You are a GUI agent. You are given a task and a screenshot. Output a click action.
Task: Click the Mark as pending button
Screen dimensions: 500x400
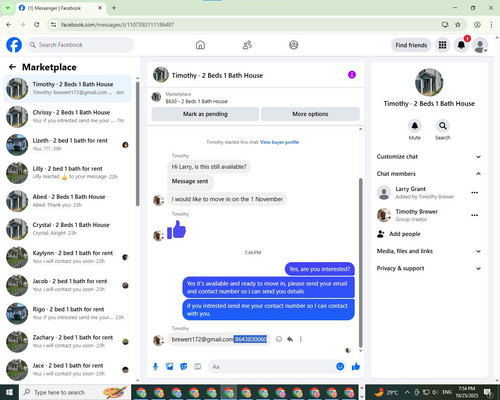[x=205, y=114]
